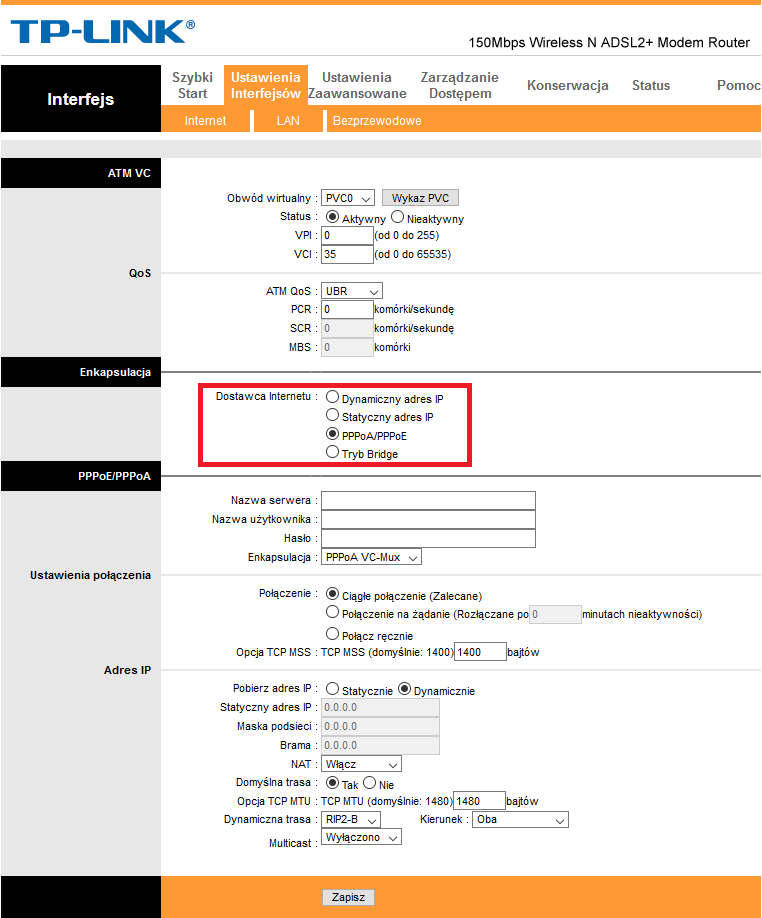Choose Dynamiczny adres IP option

pyautogui.click(x=333, y=397)
